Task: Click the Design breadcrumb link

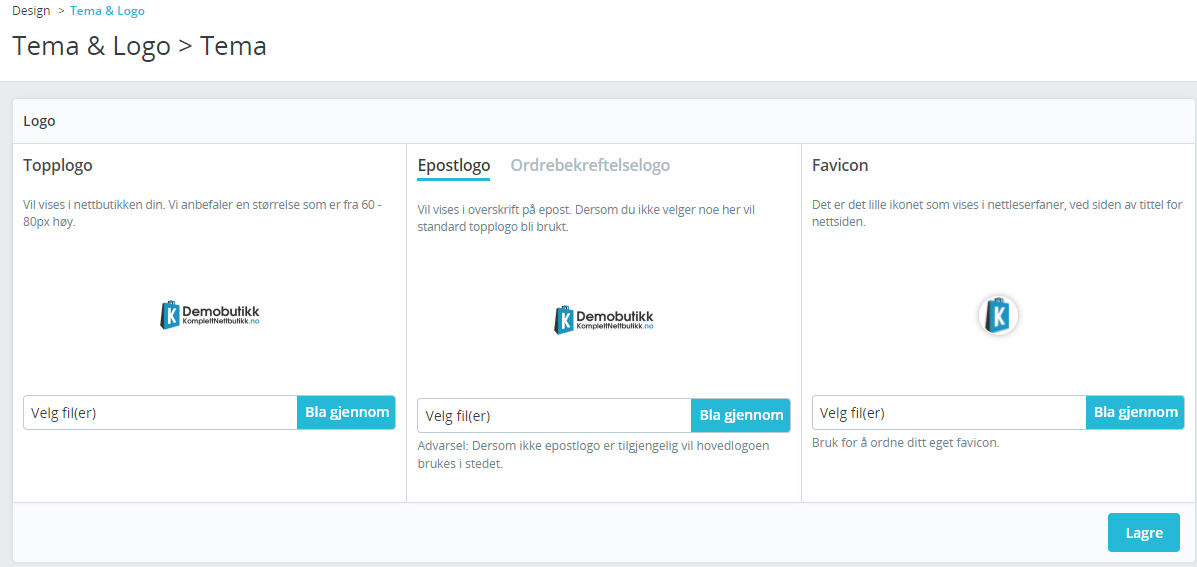Action: [31, 11]
